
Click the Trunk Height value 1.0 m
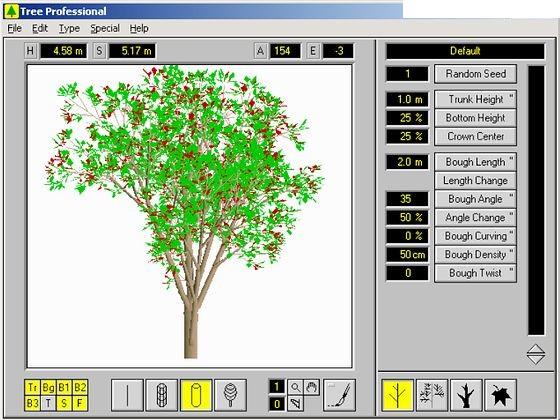(x=407, y=99)
